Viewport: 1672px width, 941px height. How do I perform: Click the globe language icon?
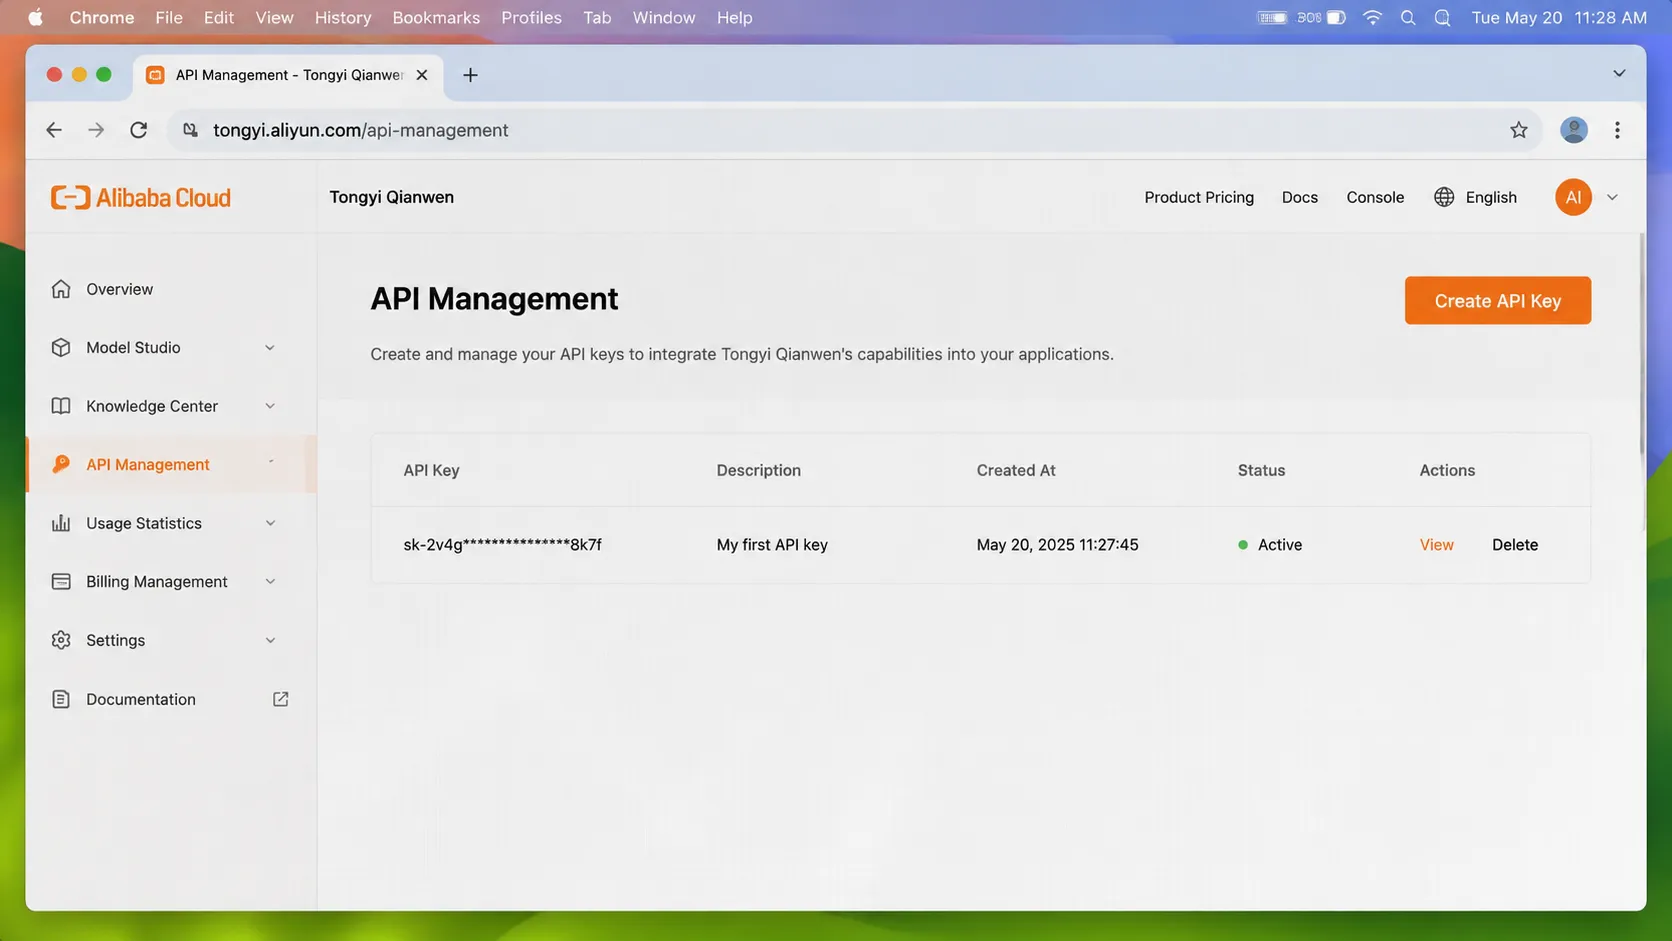(x=1444, y=197)
